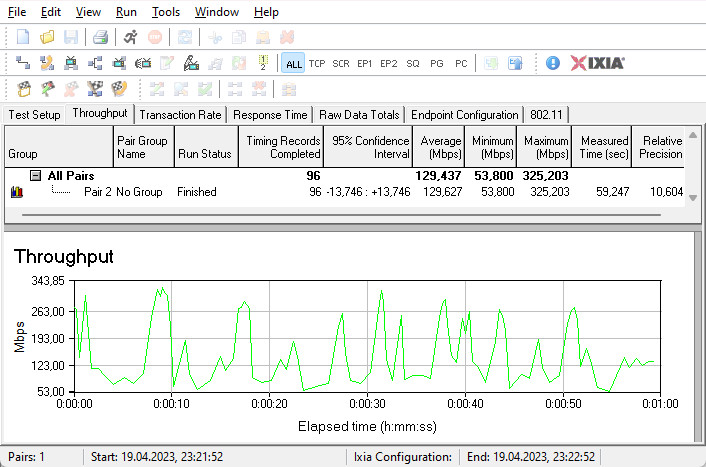706x467 pixels.
Task: Click the checkered flags with network icon
Action: tap(95, 89)
